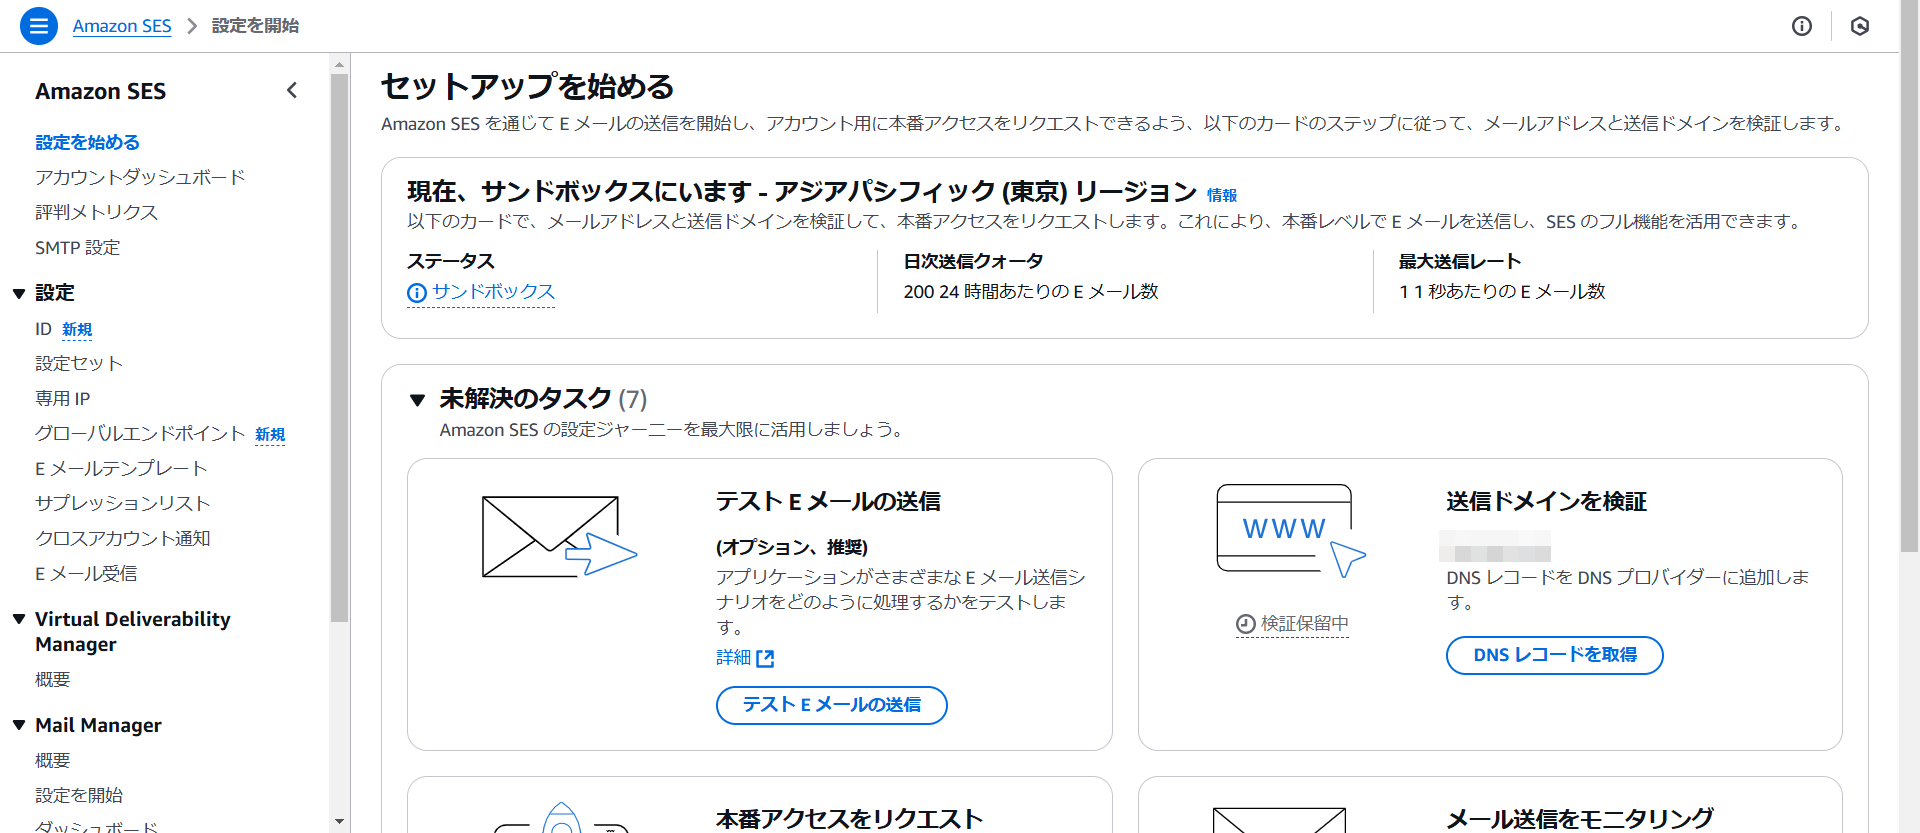1920x833 pixels.
Task: Collapse the Amazon SES sidebar with chevron
Action: [292, 91]
